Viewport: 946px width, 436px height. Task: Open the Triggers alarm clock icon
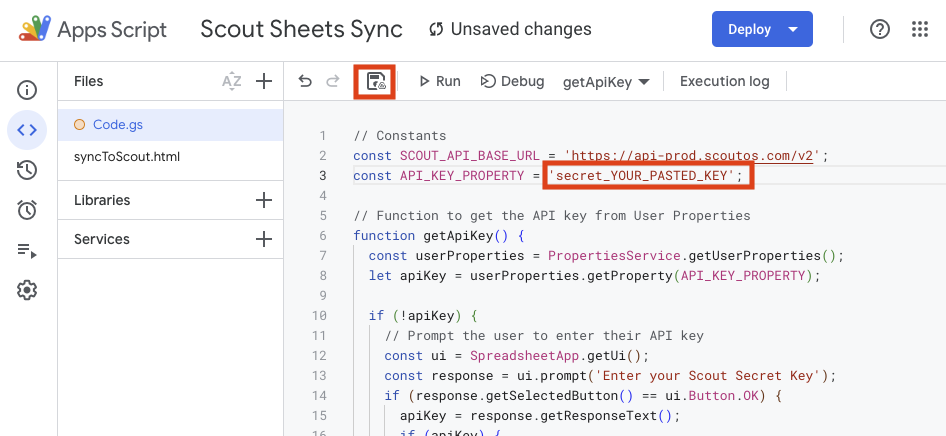click(x=27, y=210)
